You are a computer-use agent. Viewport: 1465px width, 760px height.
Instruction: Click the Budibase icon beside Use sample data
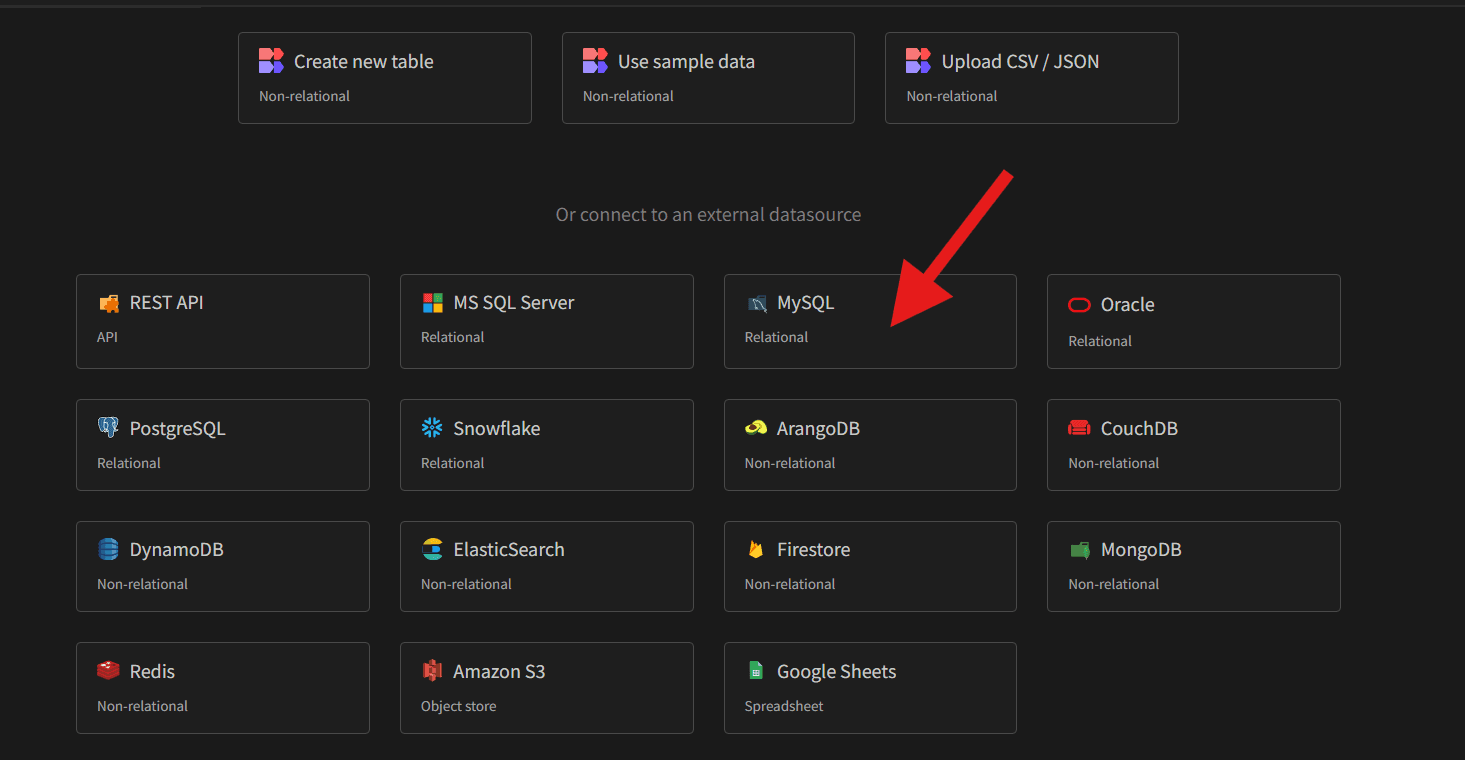click(x=595, y=61)
